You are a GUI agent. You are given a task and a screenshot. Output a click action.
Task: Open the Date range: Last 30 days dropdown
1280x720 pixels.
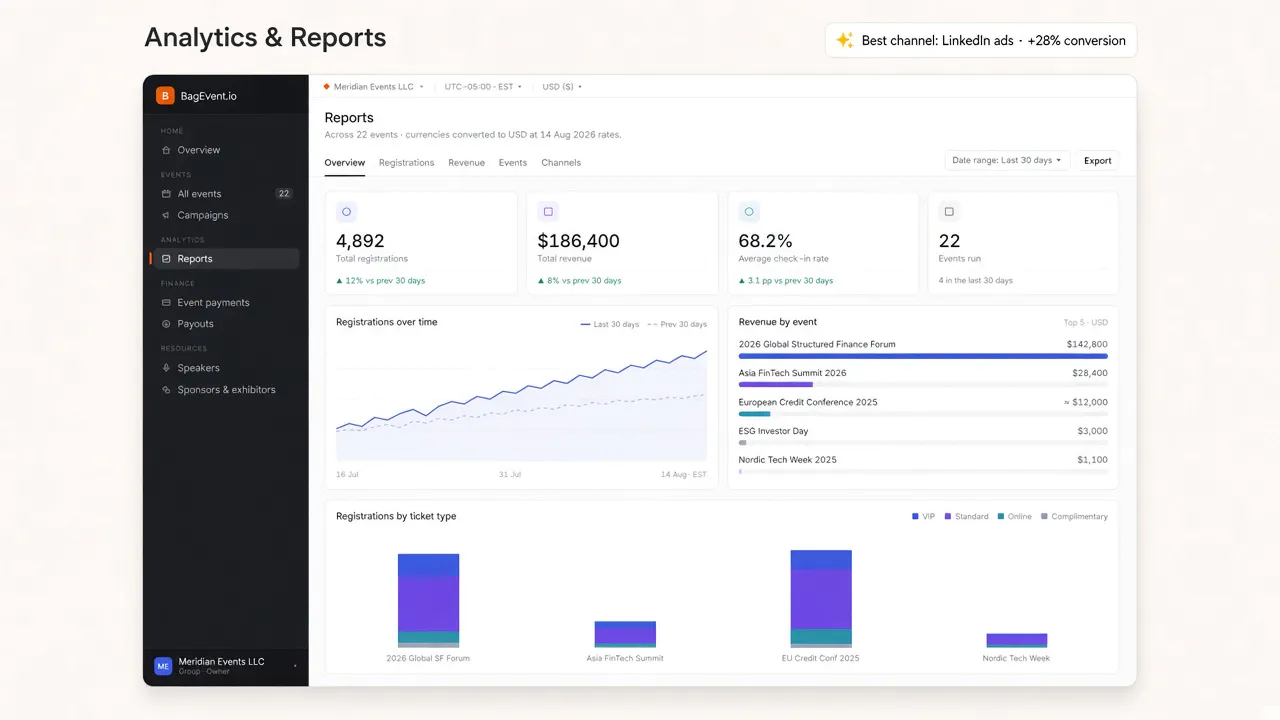coord(1008,161)
